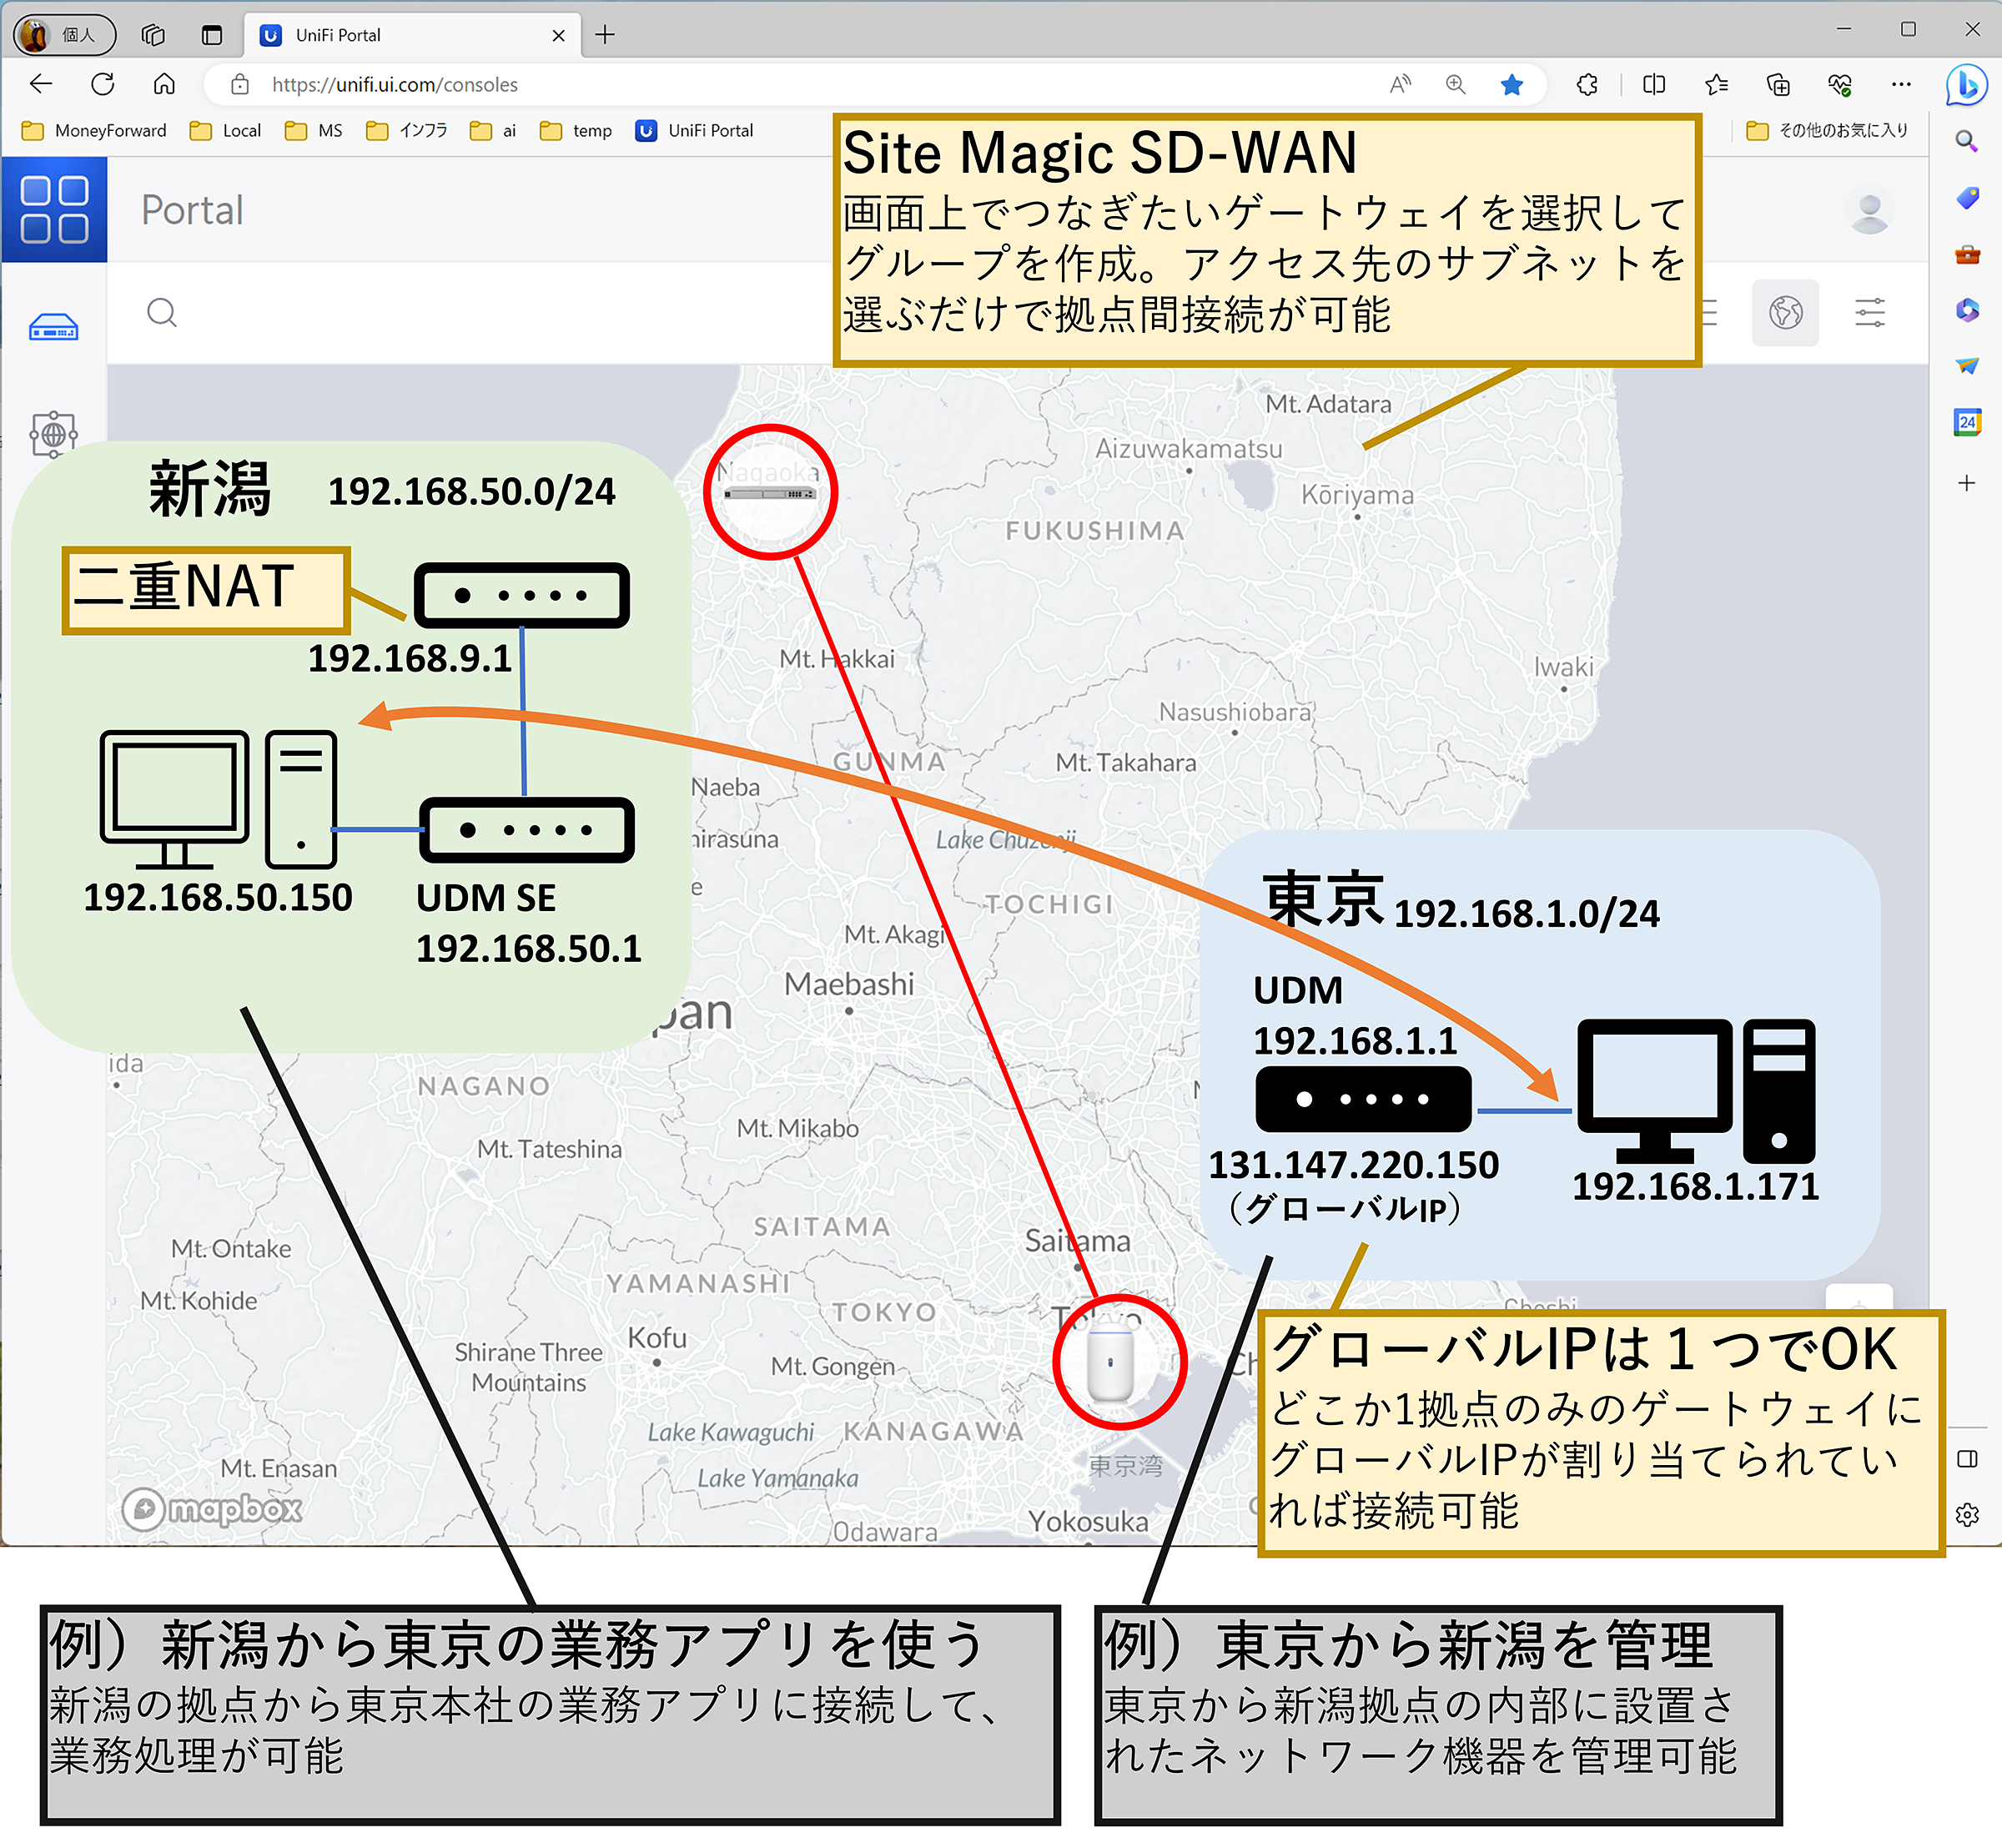Add a sidebar app with plus
The height and width of the screenshot is (1848, 2002).
1967,483
